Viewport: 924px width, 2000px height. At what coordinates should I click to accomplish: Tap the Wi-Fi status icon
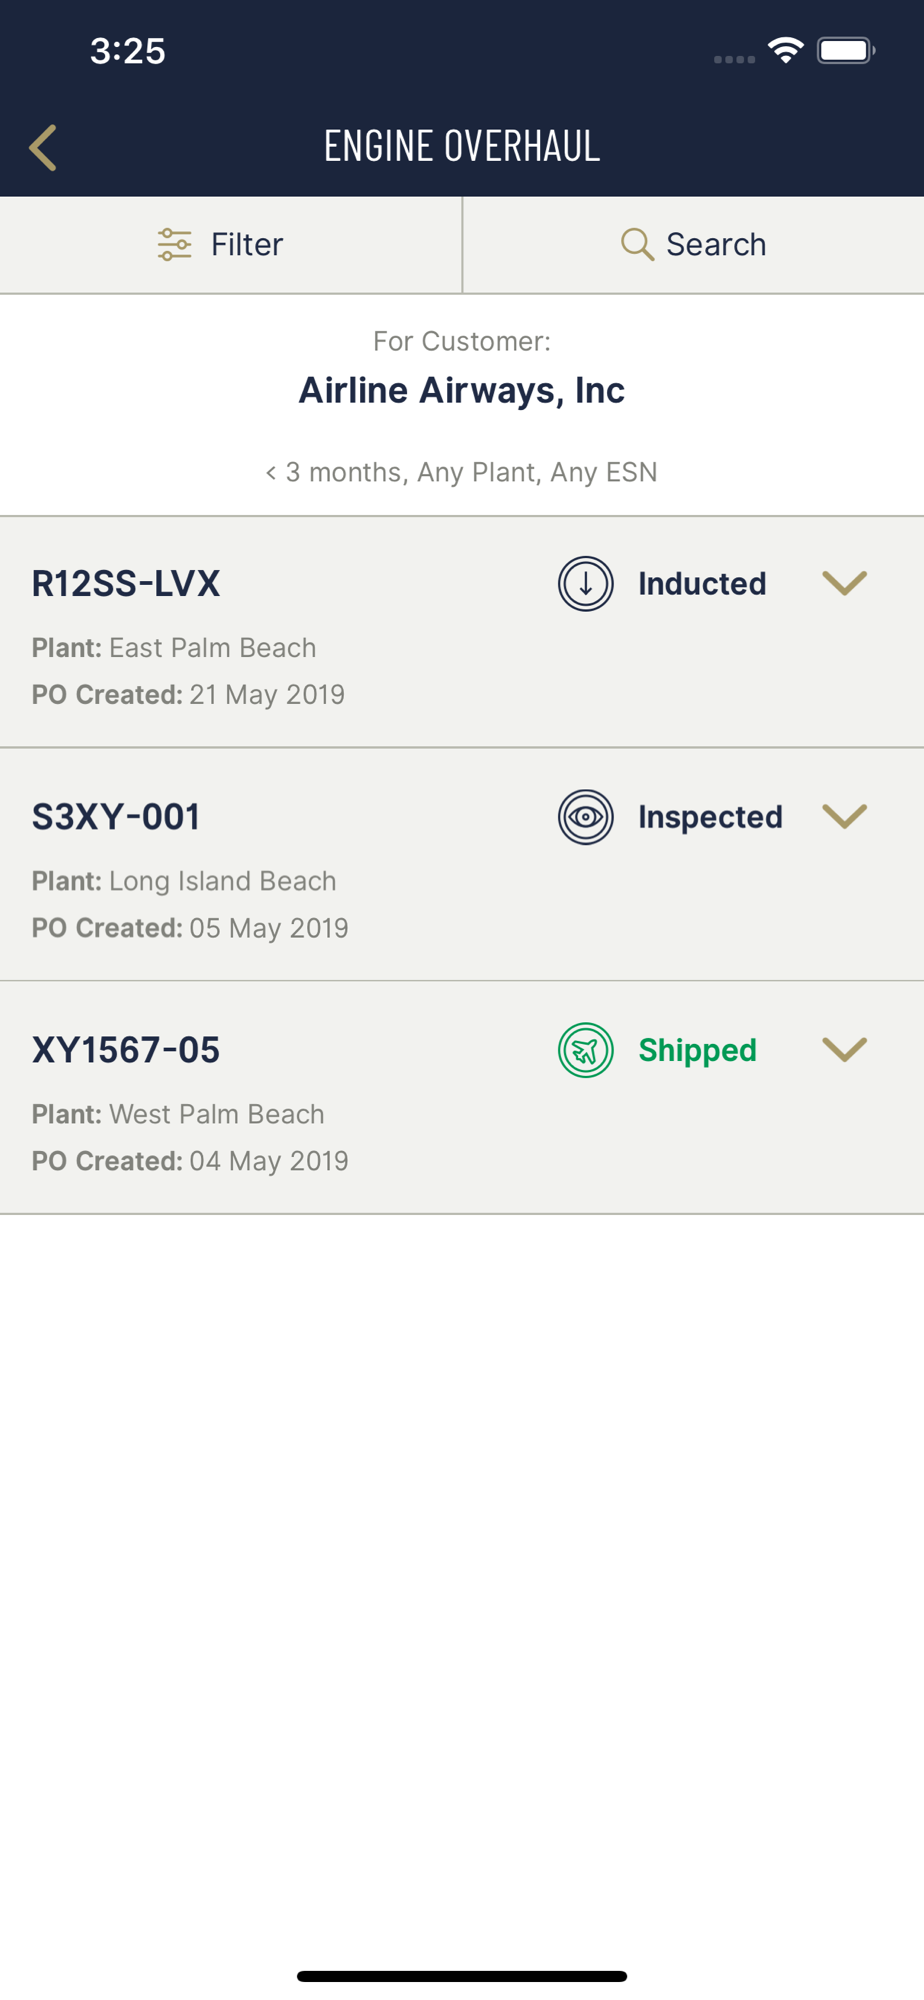786,50
